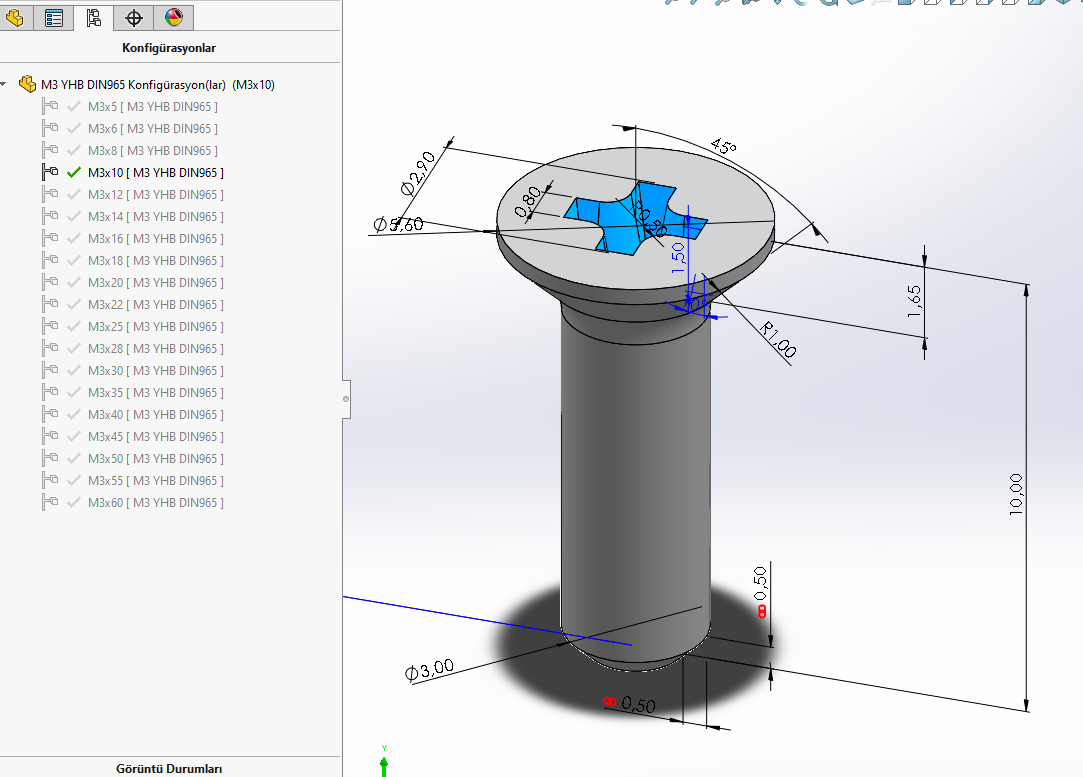Viewport: 1083px width, 777px height.
Task: Click the yellow part icon of M3 YHB DIN965
Action: click(x=27, y=85)
